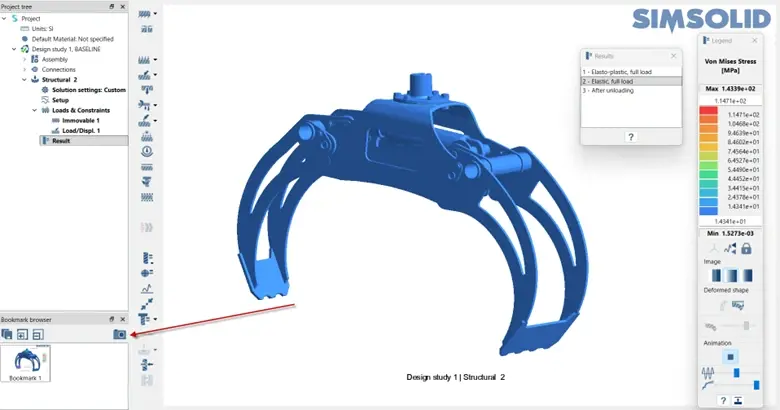Click the collapse all bookmarks icon
The image size is (780, 410).
tap(38, 333)
